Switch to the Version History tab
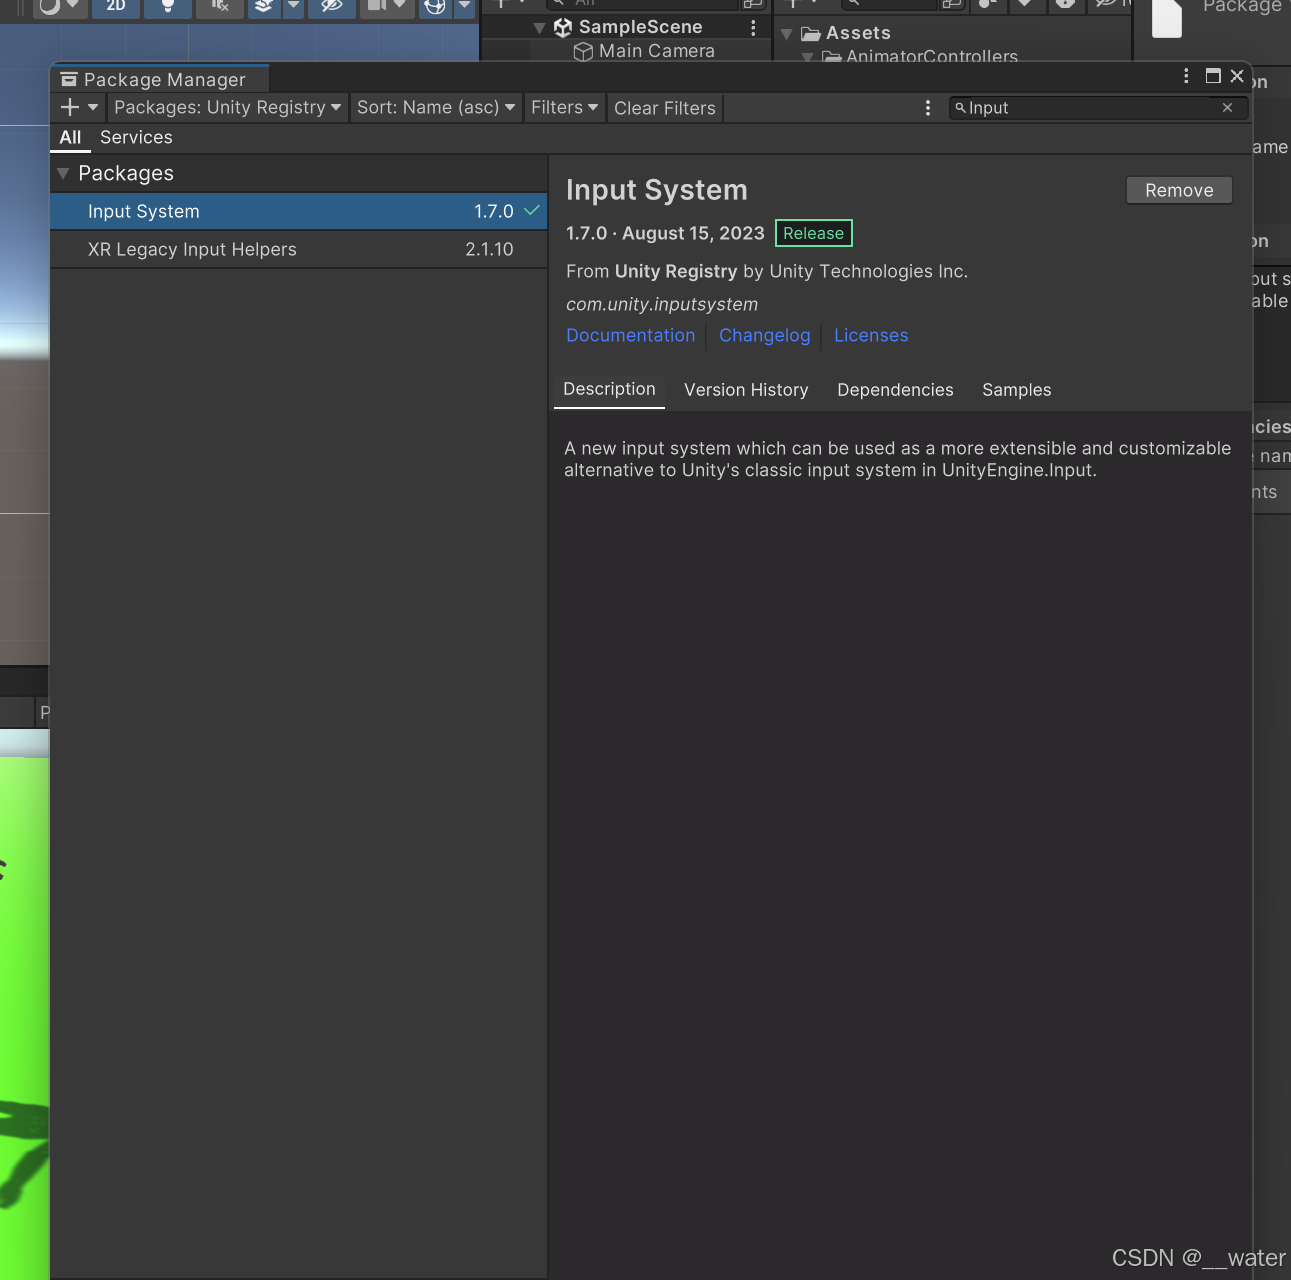1291x1280 pixels. coord(746,390)
